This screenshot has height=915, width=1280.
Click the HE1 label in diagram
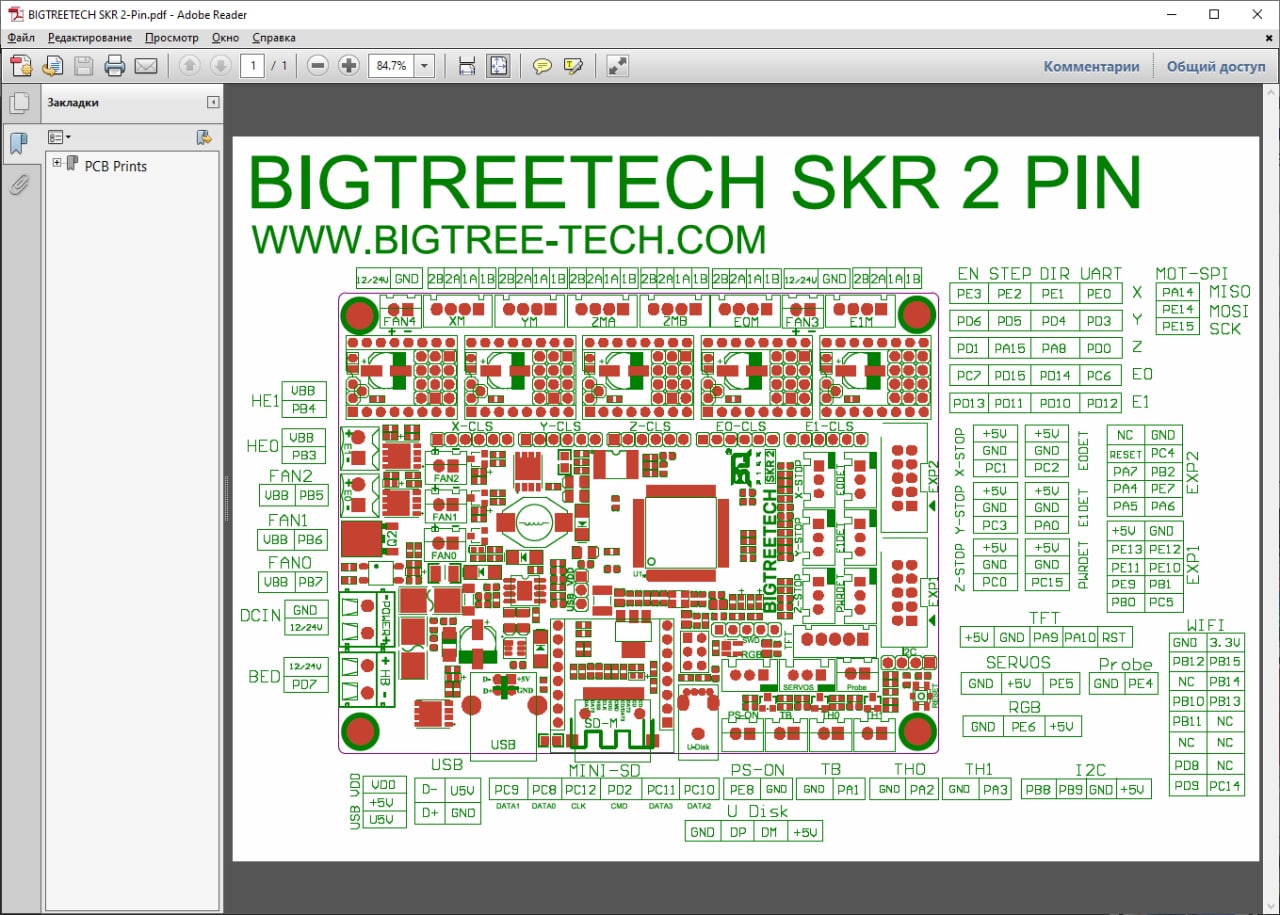[265, 401]
